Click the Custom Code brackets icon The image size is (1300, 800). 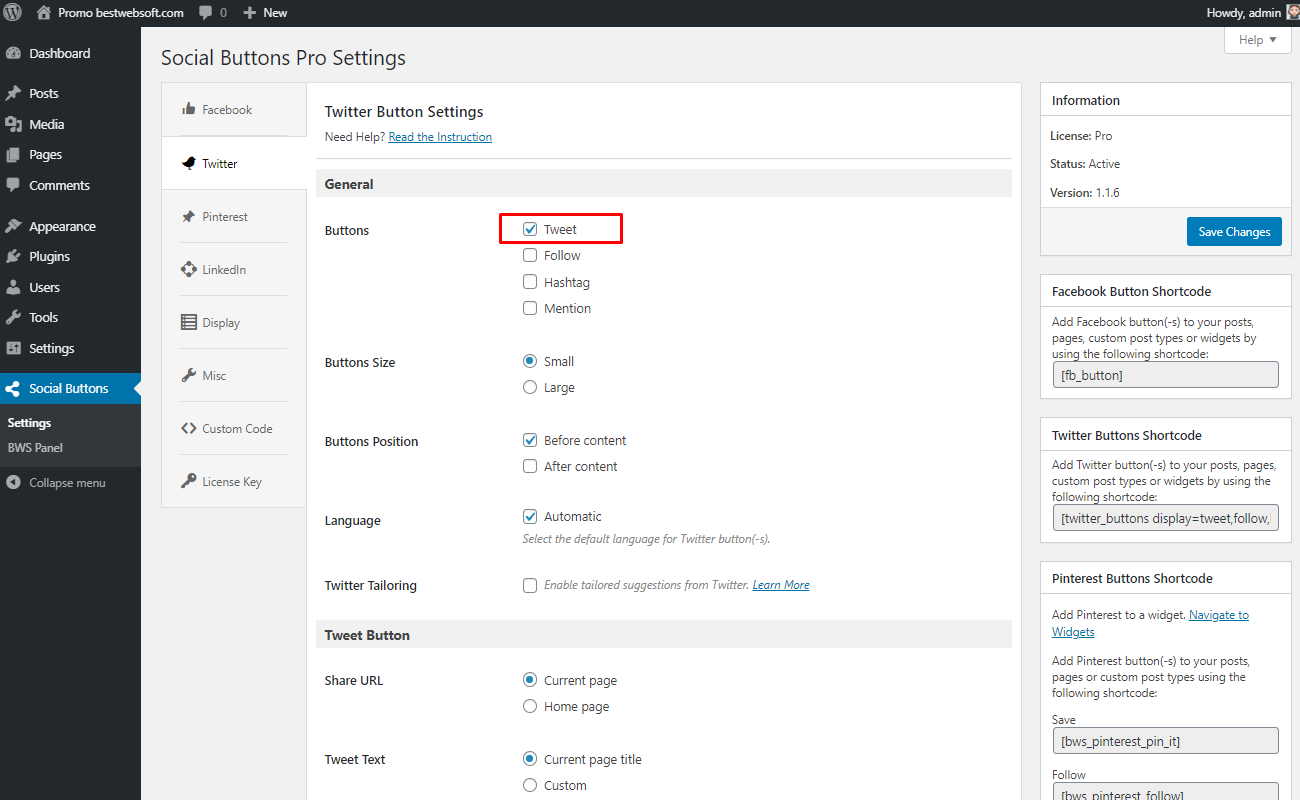point(188,428)
